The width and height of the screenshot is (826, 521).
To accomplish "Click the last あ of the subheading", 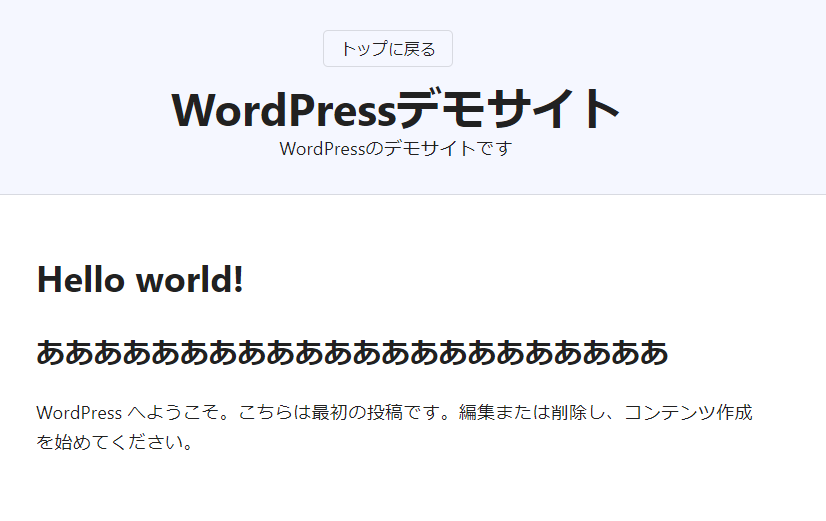I will [x=654, y=353].
